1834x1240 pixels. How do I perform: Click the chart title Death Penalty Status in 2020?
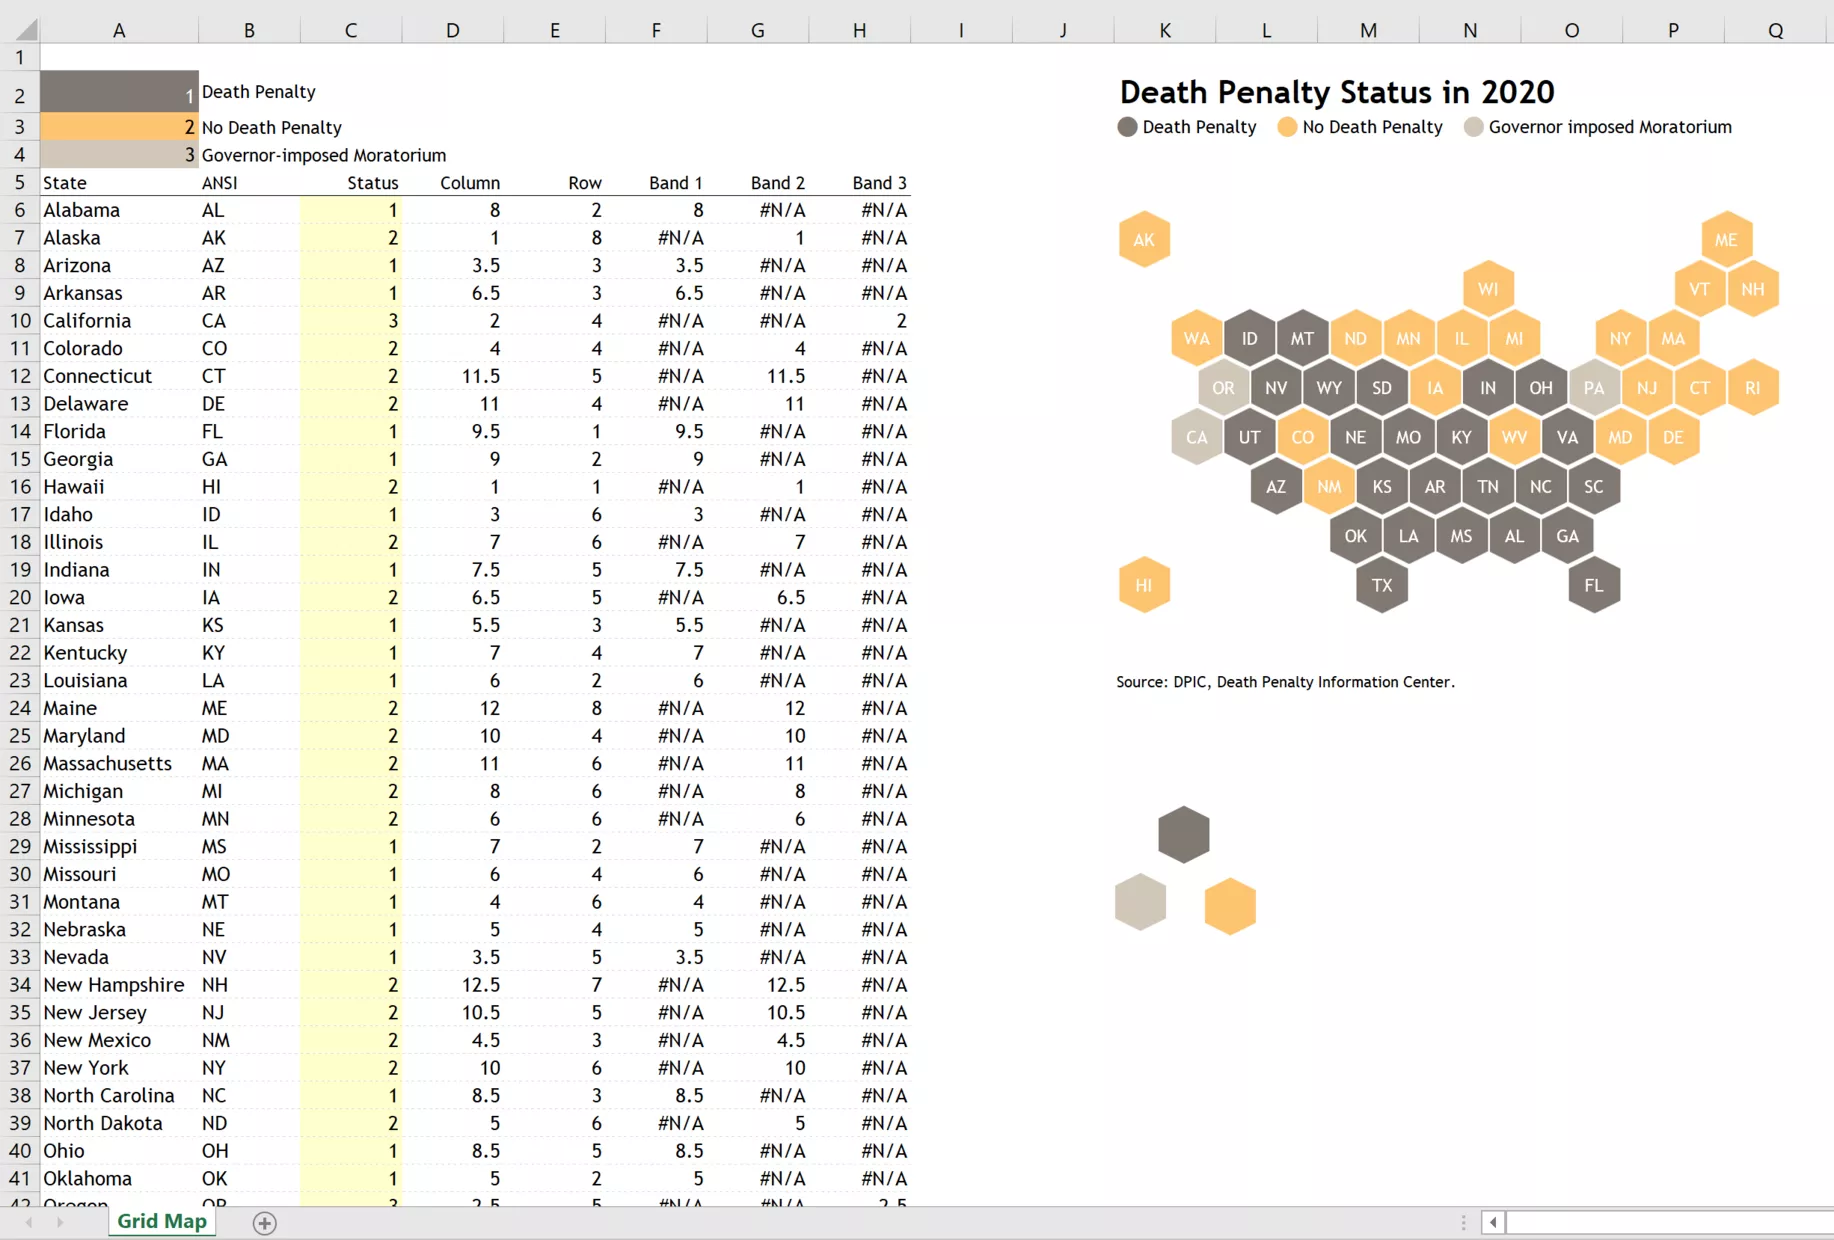1337,92
